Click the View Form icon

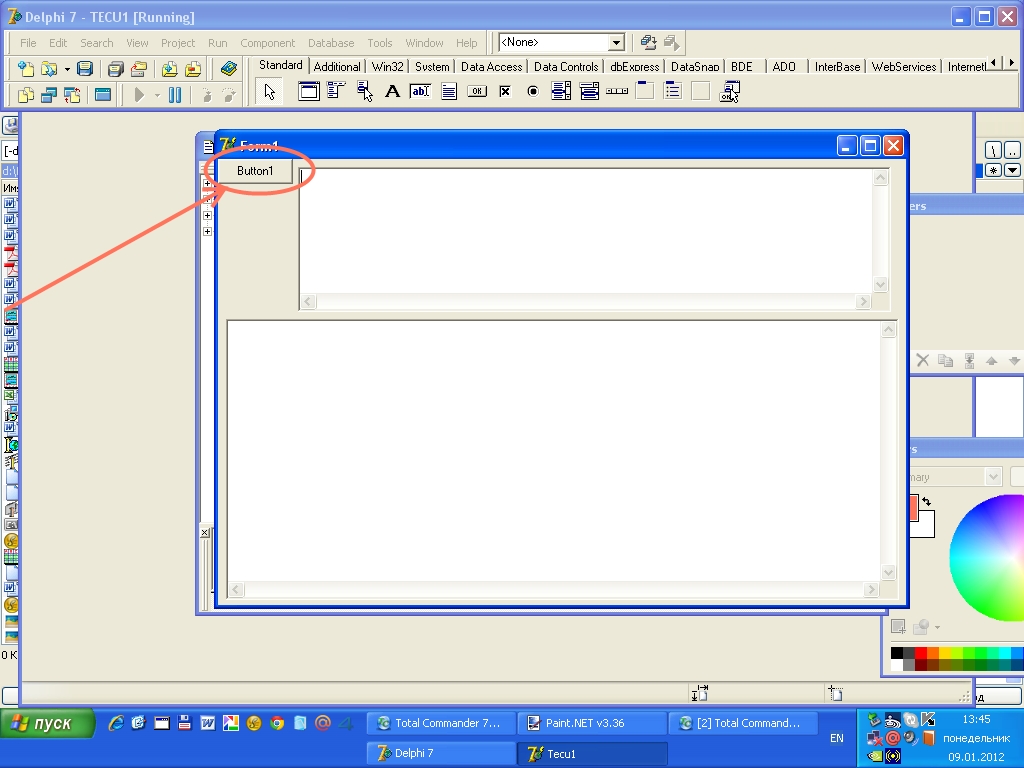49,95
